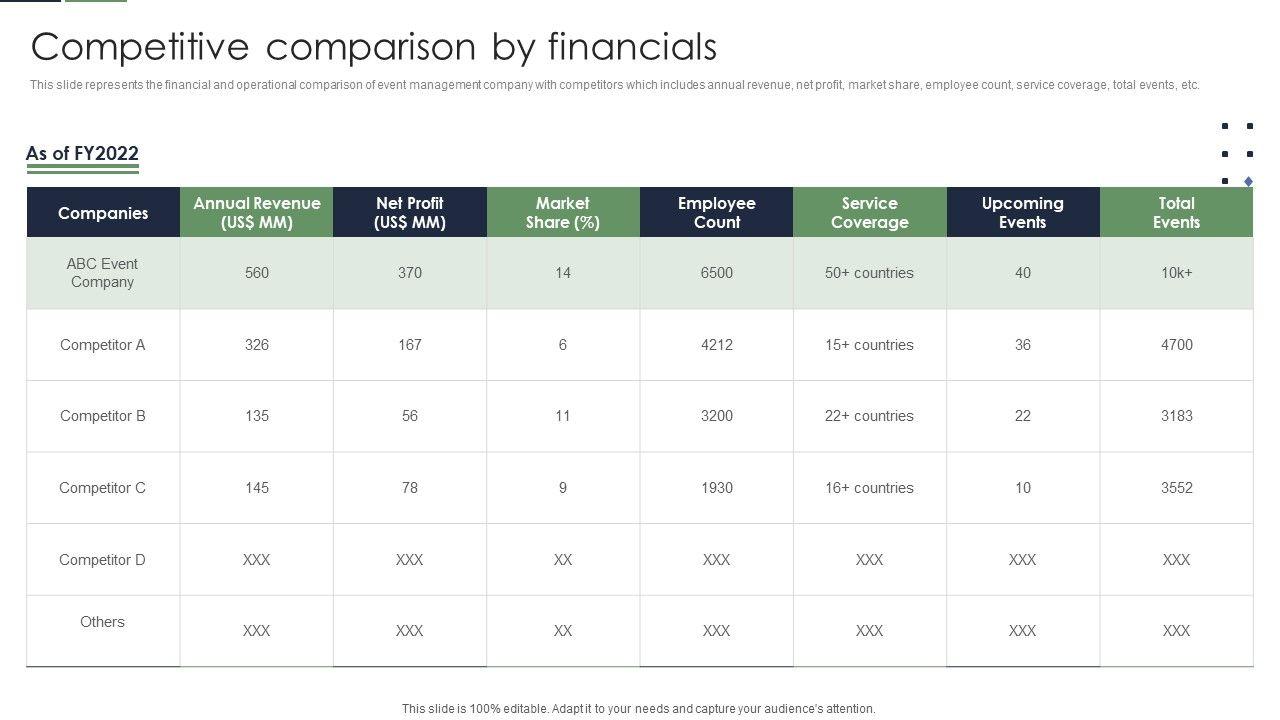This screenshot has width=1280, height=720.
Task: Select Competitor C's employee count 1930
Action: 717,488
